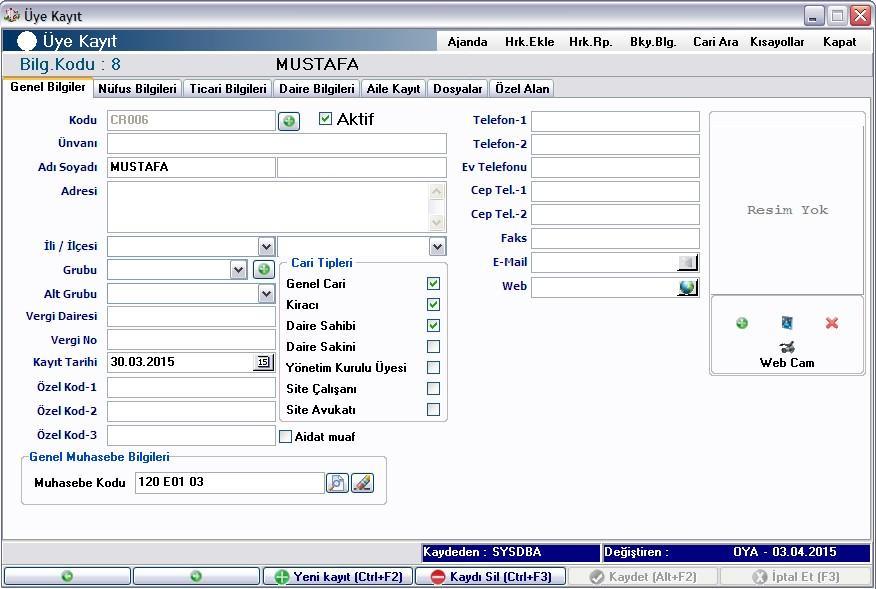Open the İlçesi district dropdown
This screenshot has height=589, width=876.
point(437,246)
